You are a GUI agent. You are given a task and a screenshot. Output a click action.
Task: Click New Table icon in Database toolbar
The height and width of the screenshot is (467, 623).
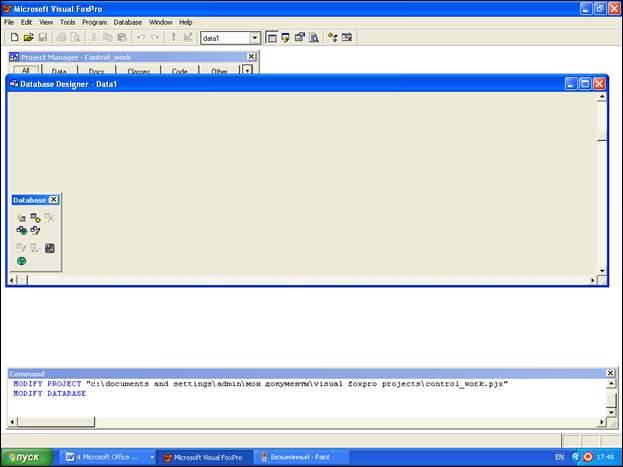point(21,218)
